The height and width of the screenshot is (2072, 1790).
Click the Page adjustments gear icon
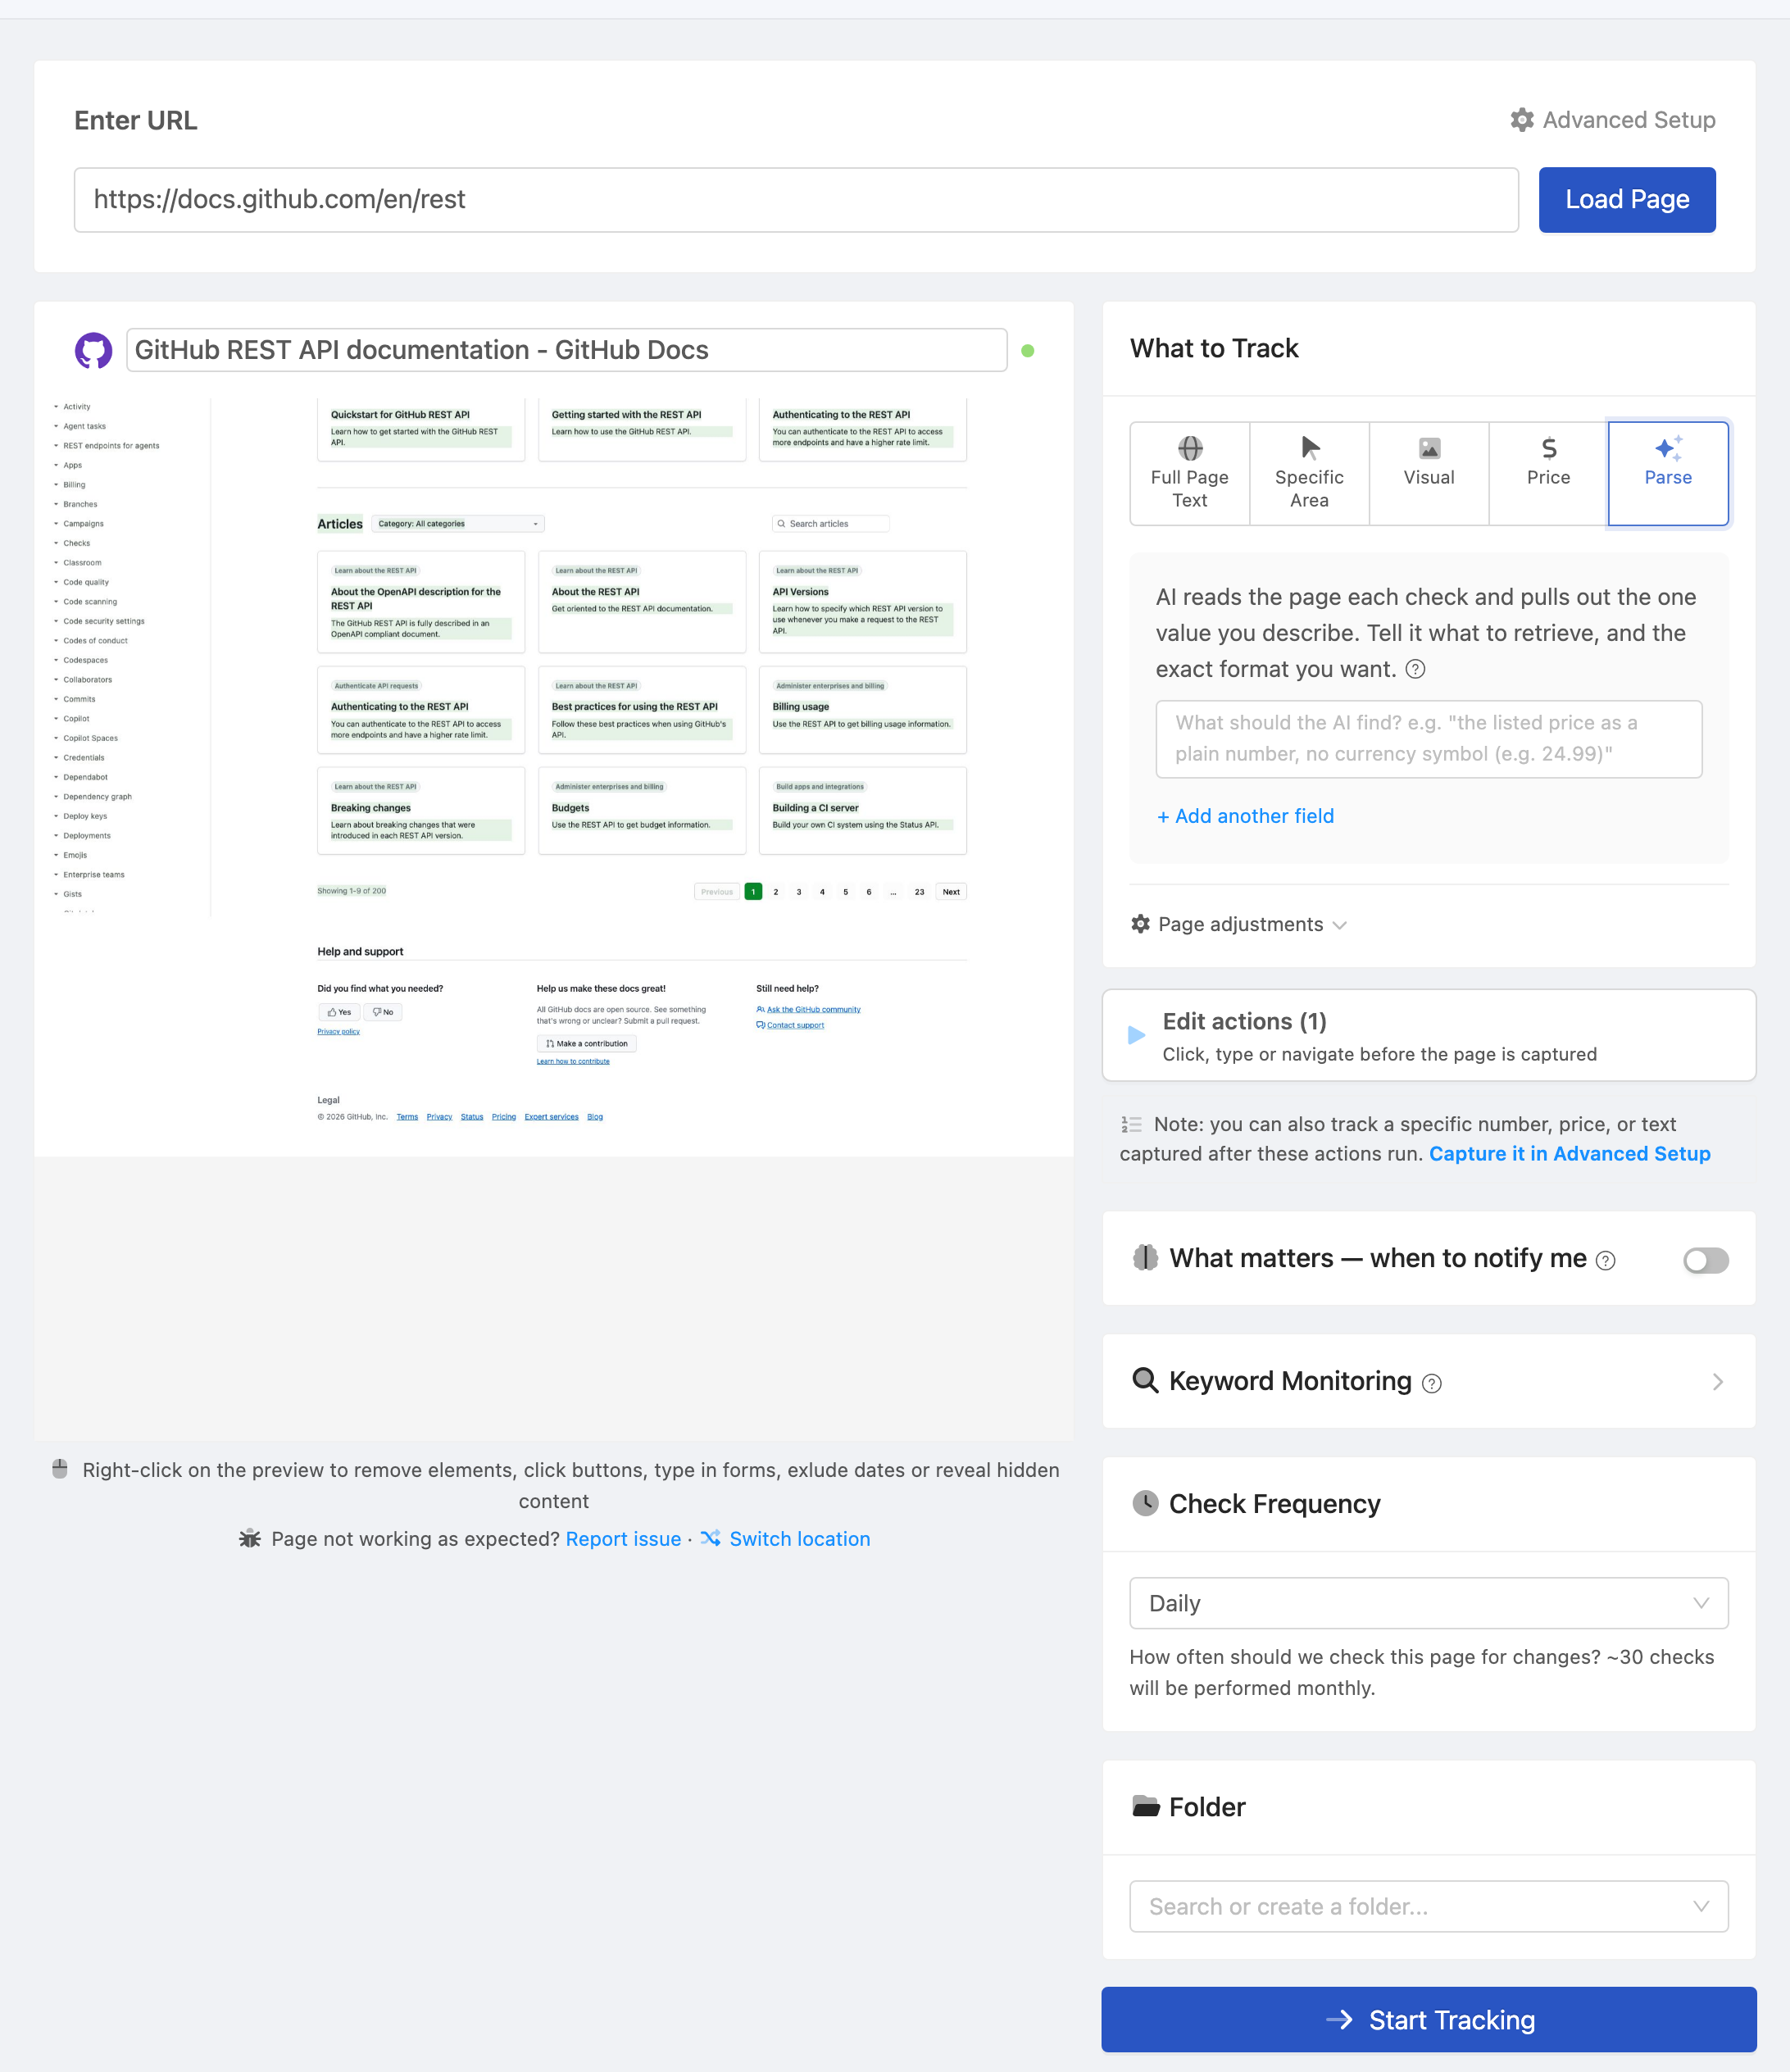click(1140, 924)
